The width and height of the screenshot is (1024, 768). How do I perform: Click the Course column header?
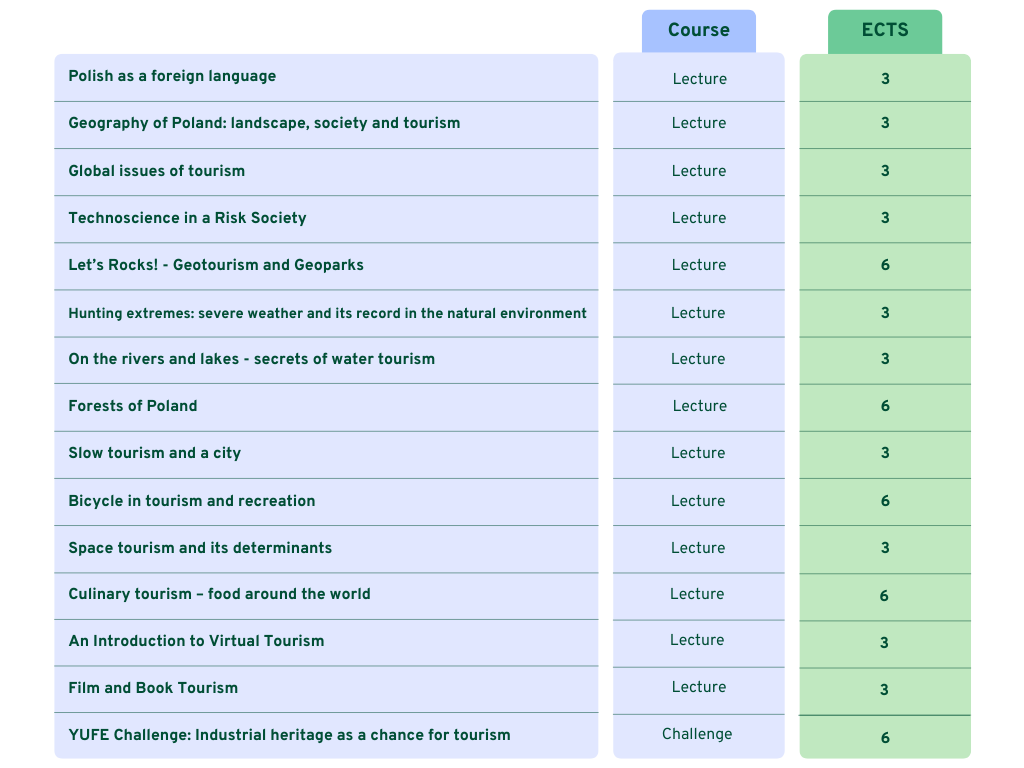[698, 30]
